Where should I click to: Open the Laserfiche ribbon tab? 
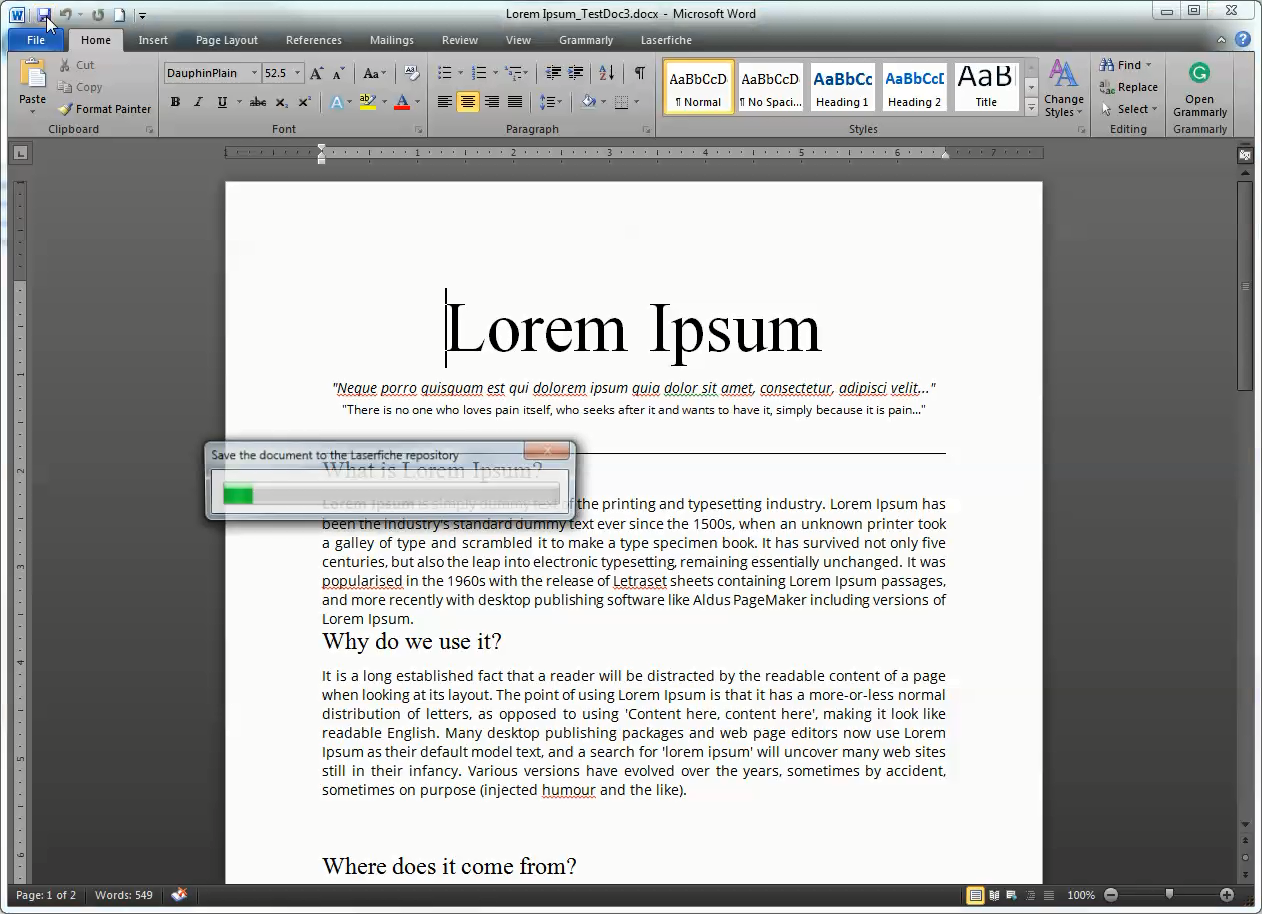[666, 40]
